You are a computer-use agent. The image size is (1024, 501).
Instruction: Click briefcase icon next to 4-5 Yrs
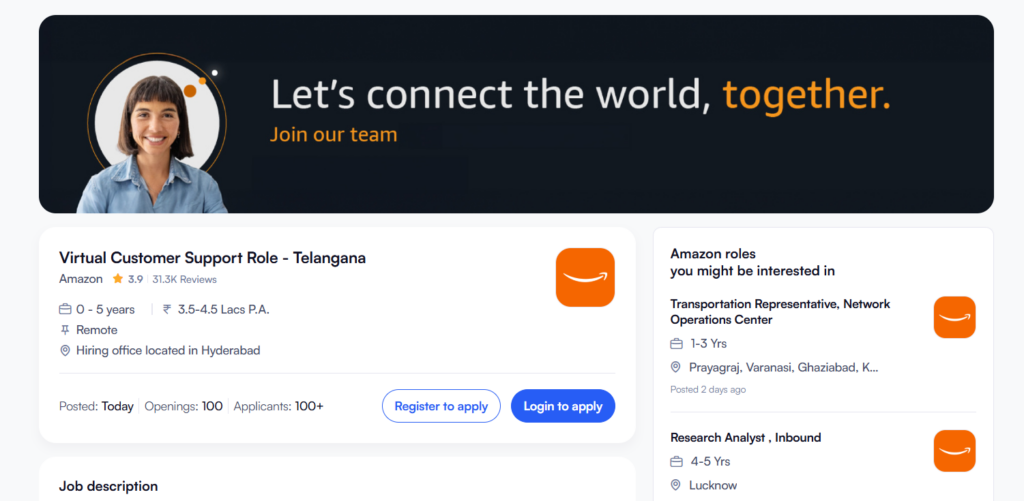677,462
